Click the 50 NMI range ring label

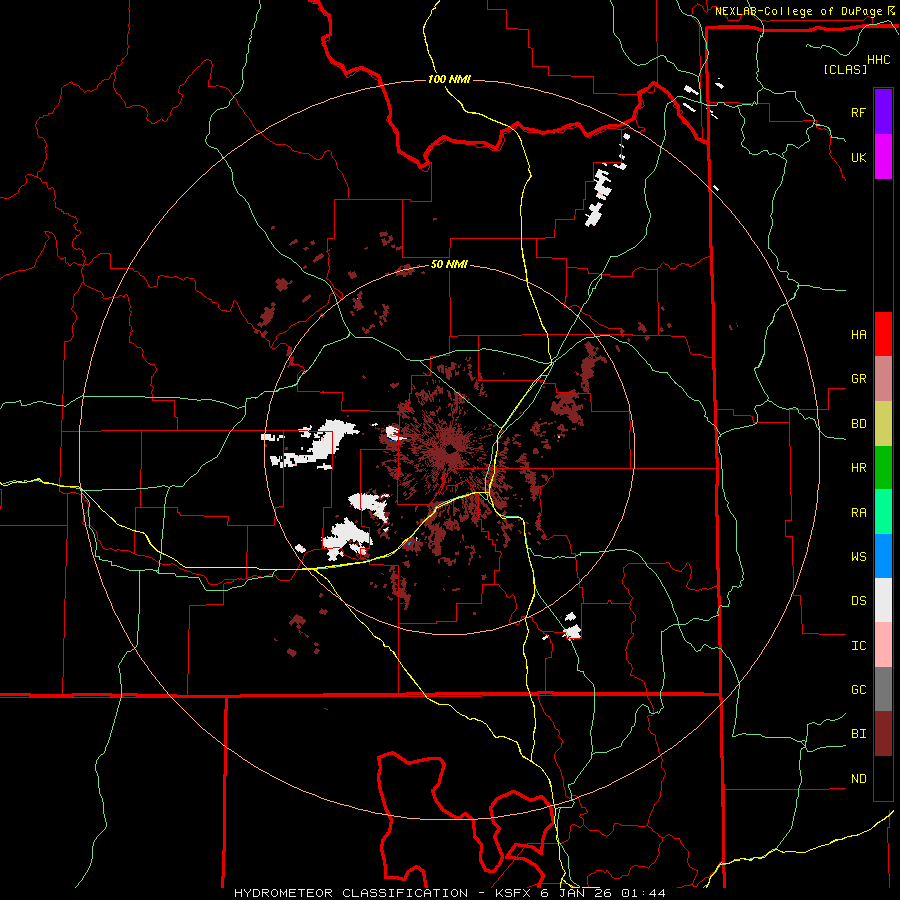(449, 264)
